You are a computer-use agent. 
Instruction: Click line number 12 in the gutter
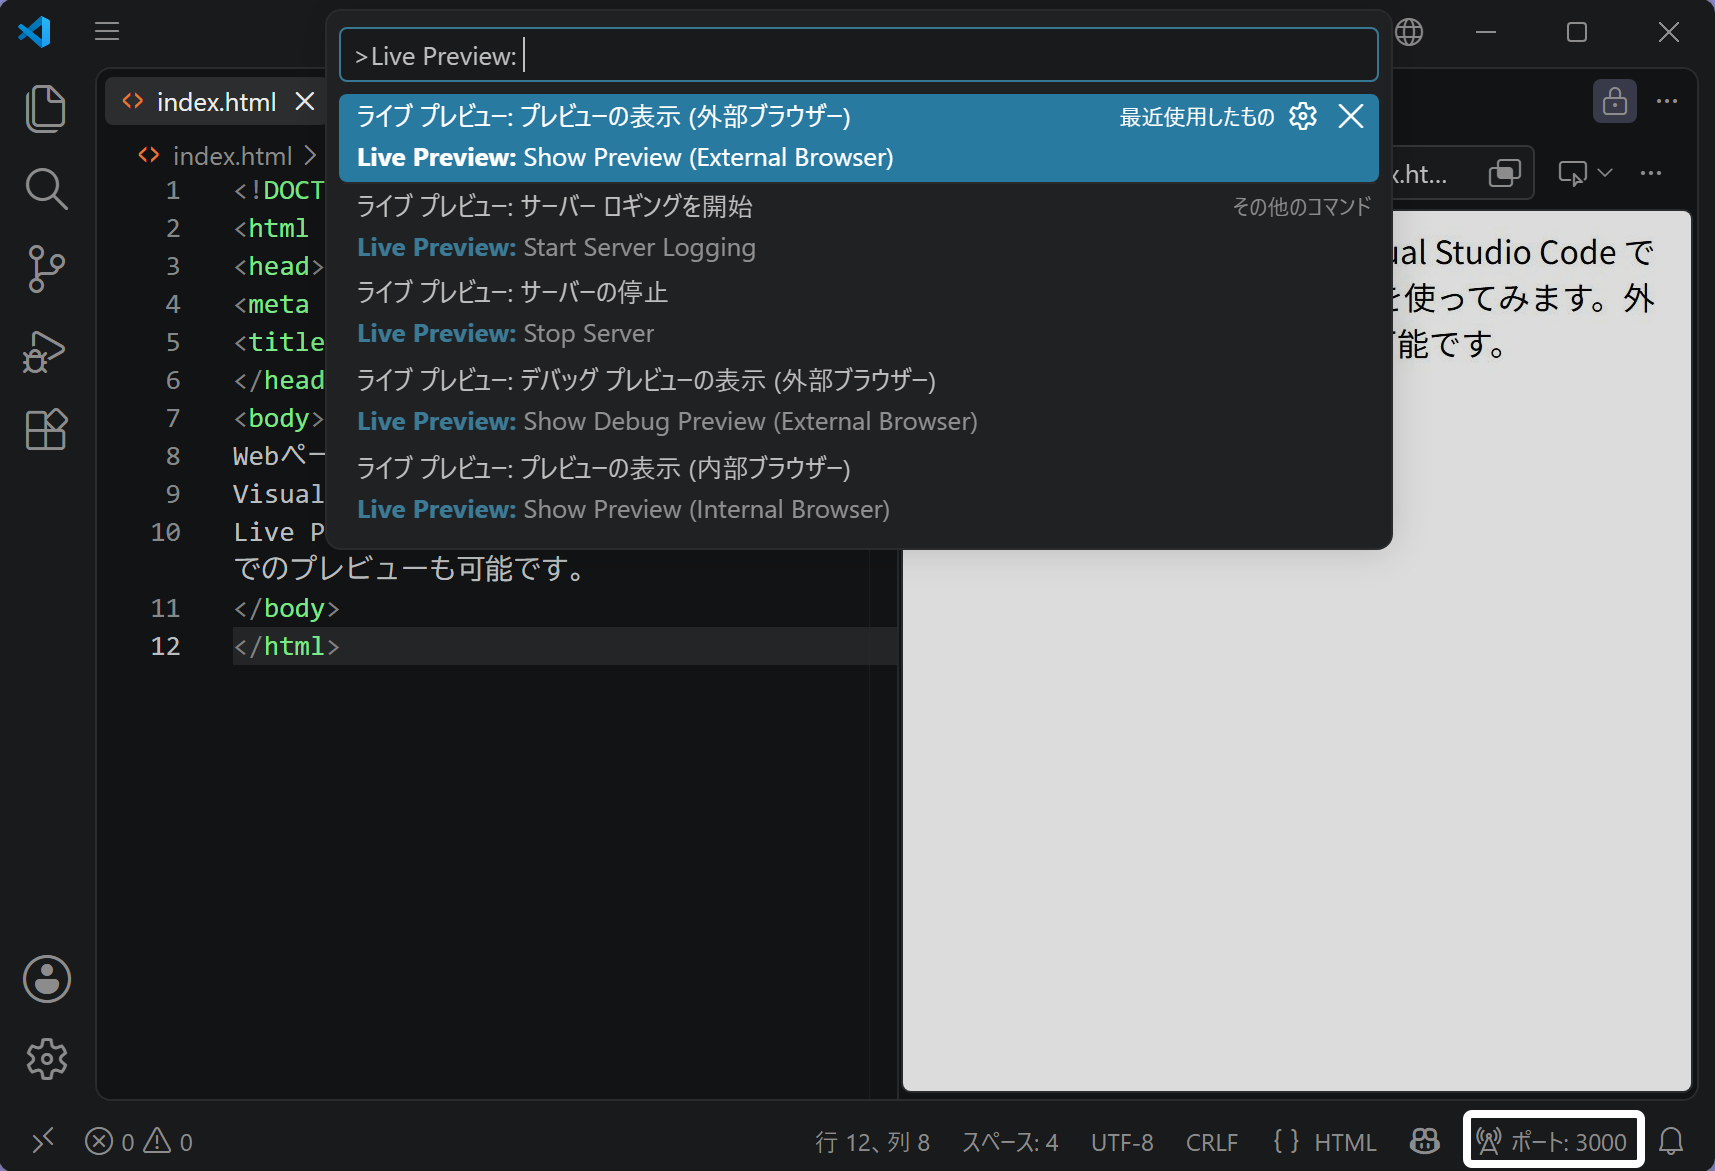pos(165,646)
